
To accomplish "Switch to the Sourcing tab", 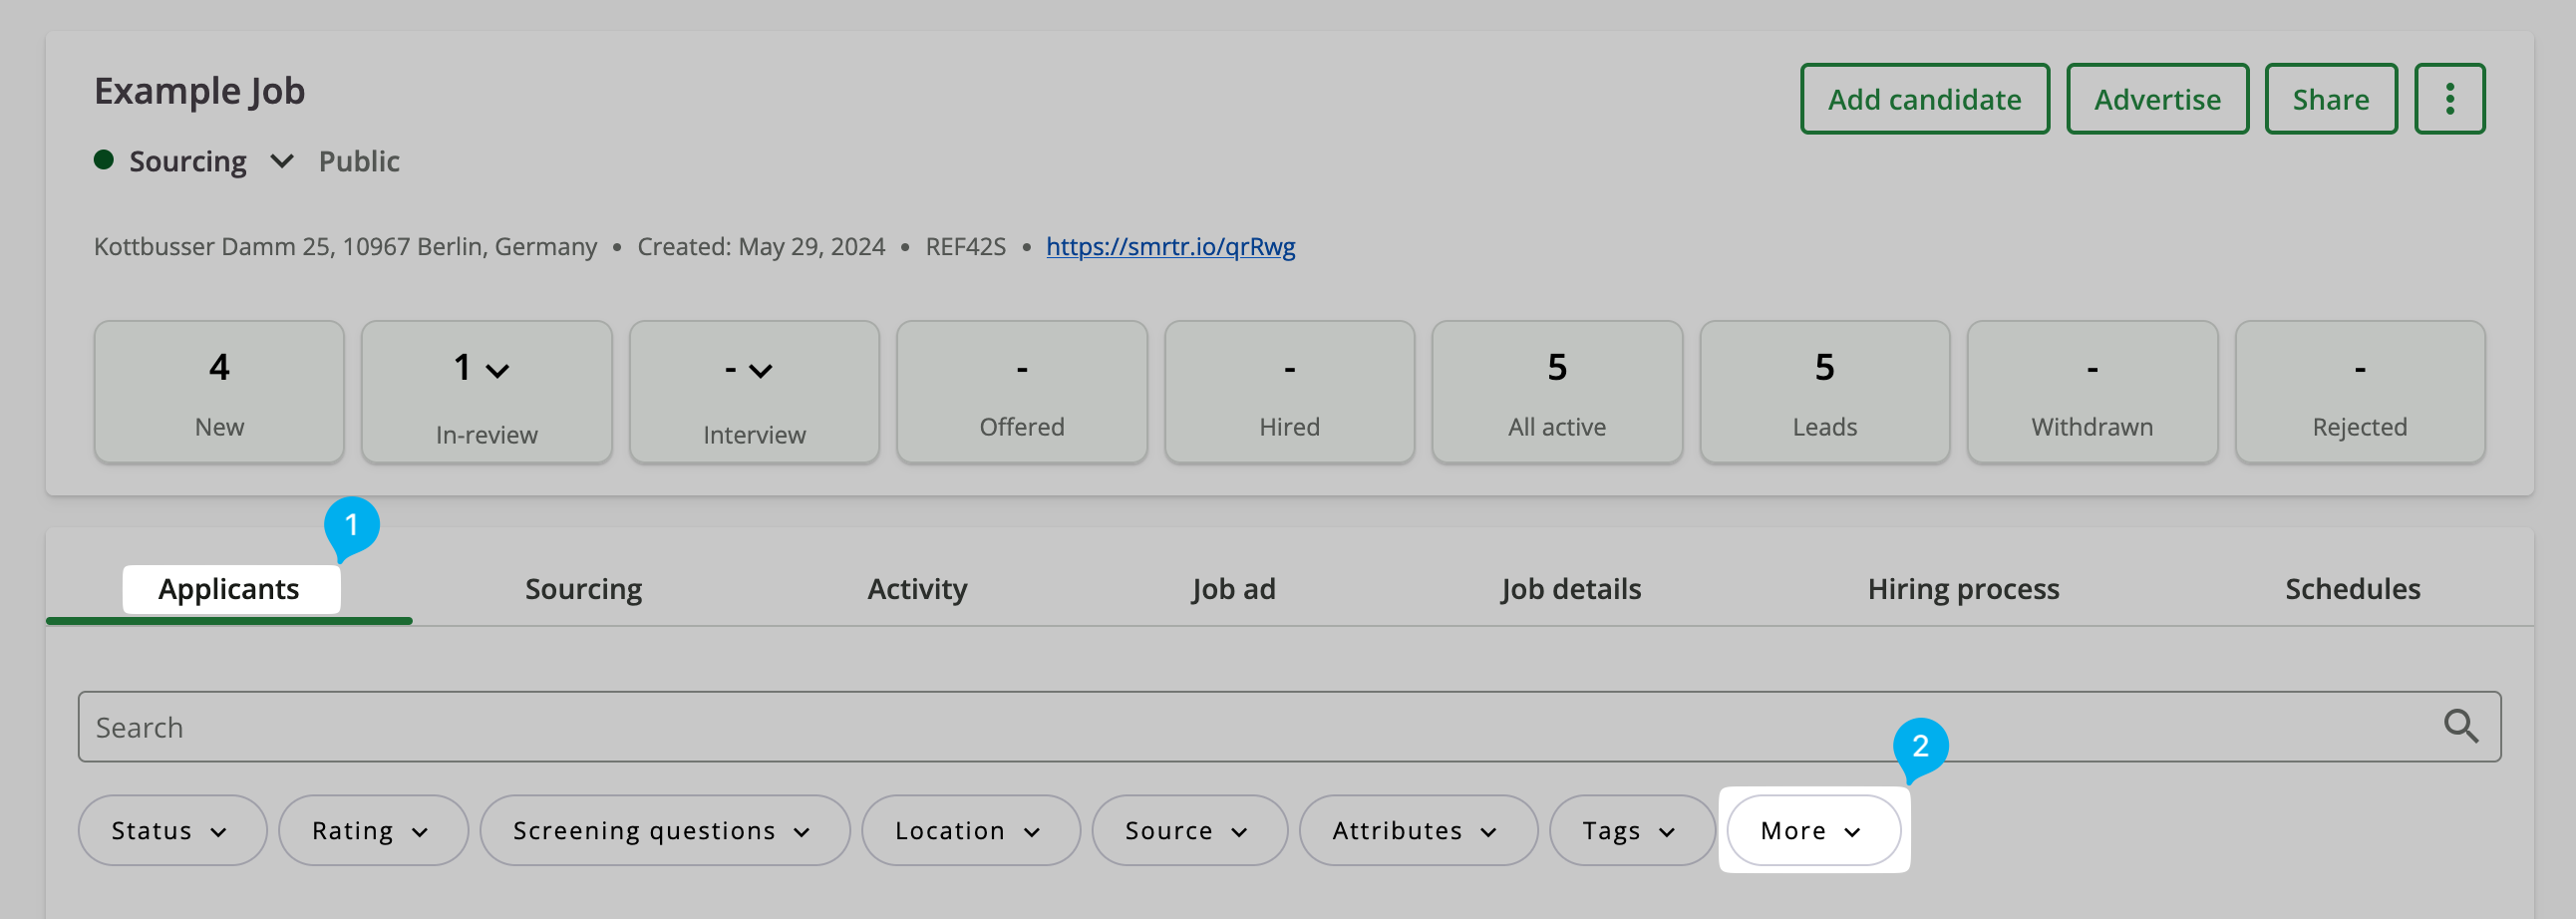I will (x=583, y=589).
